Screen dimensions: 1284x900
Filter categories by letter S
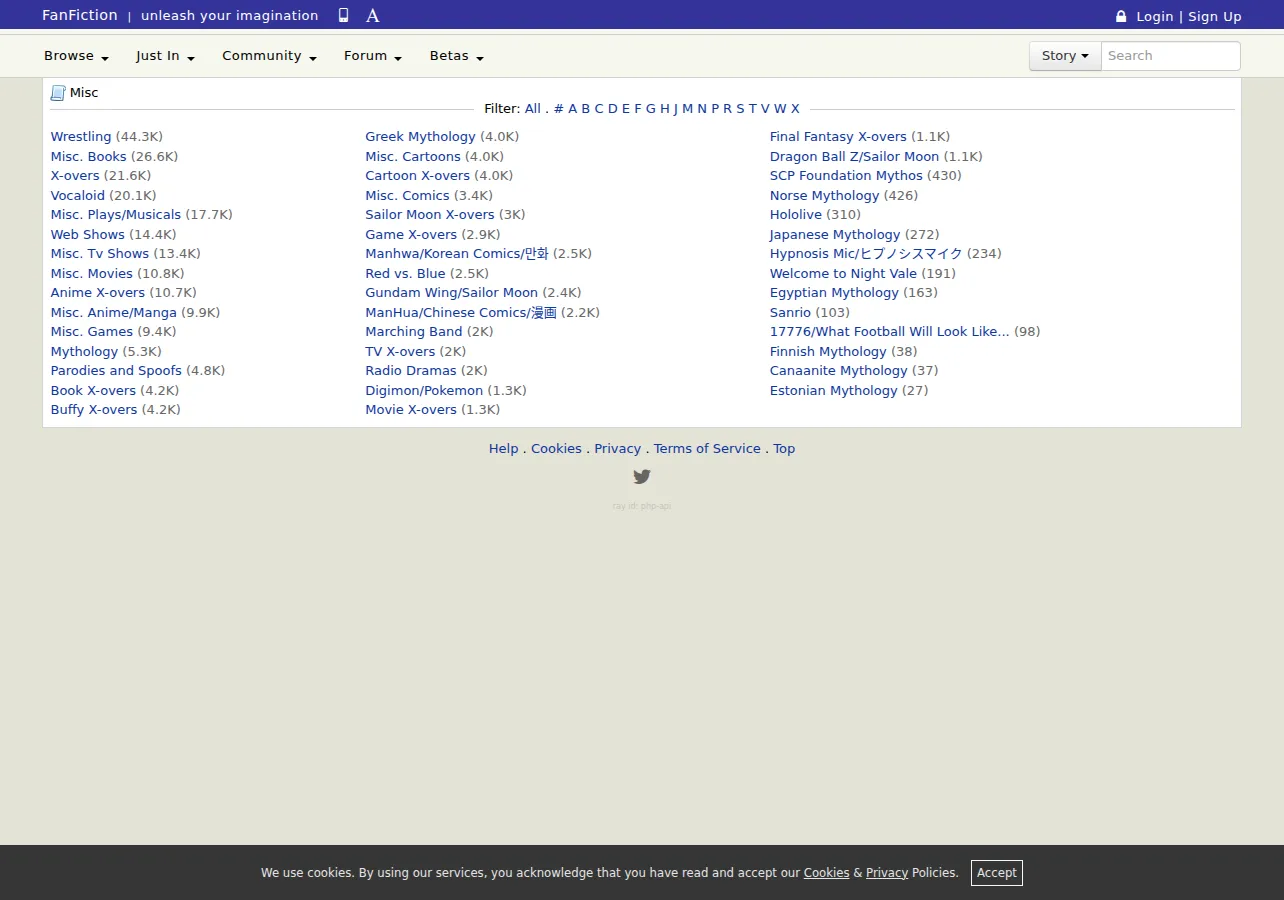coord(740,109)
